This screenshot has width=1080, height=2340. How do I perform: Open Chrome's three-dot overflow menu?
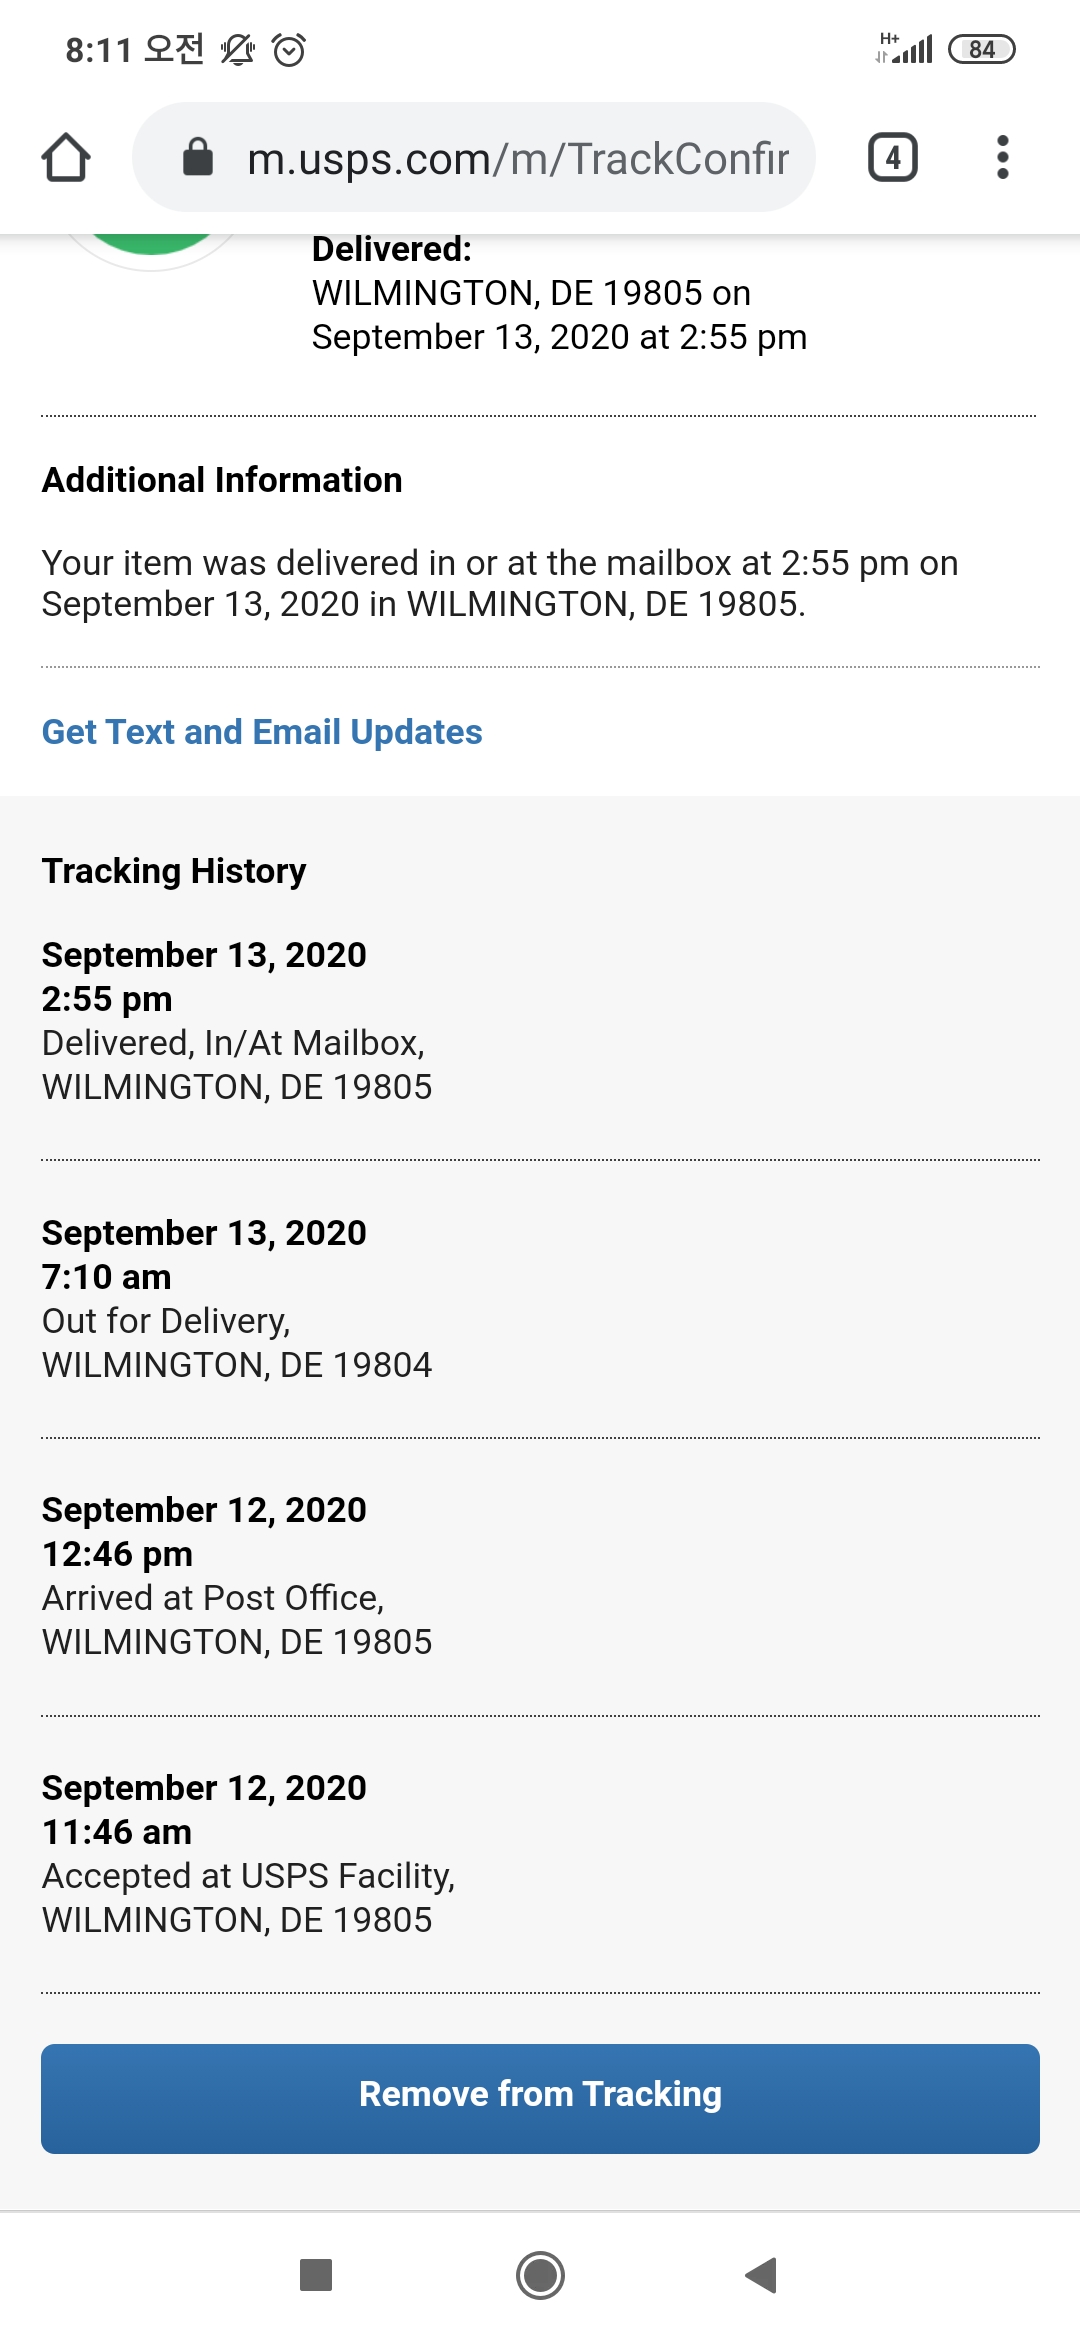[1002, 157]
